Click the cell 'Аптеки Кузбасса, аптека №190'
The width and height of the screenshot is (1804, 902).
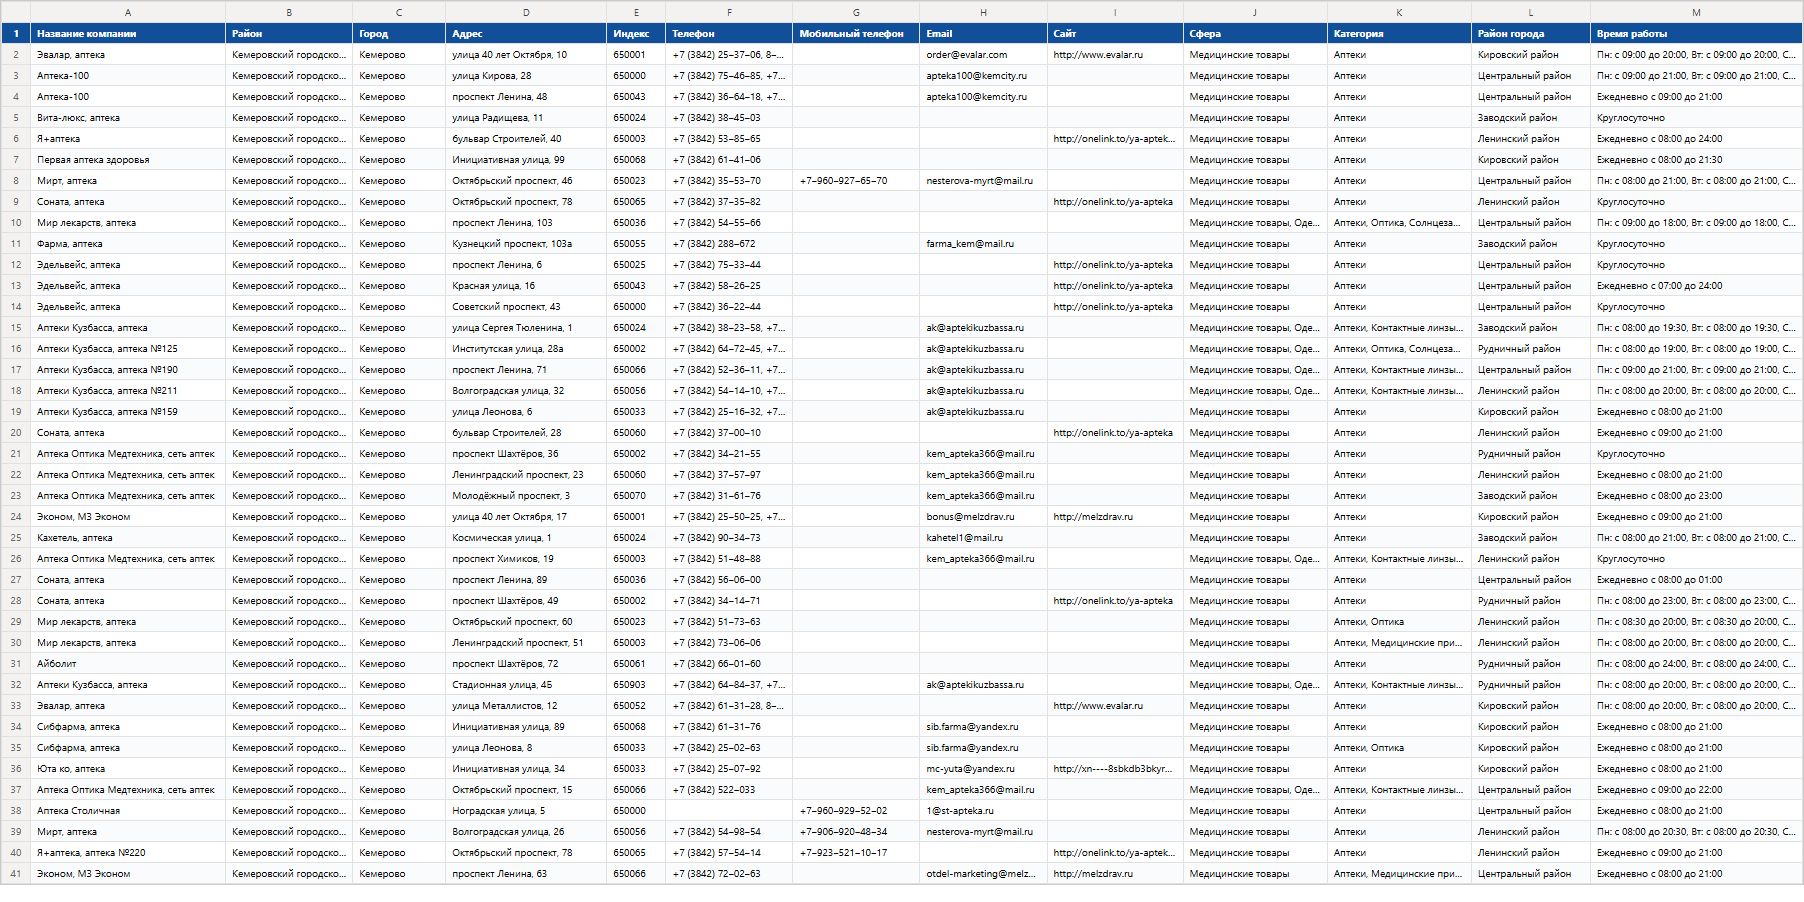(x=128, y=370)
